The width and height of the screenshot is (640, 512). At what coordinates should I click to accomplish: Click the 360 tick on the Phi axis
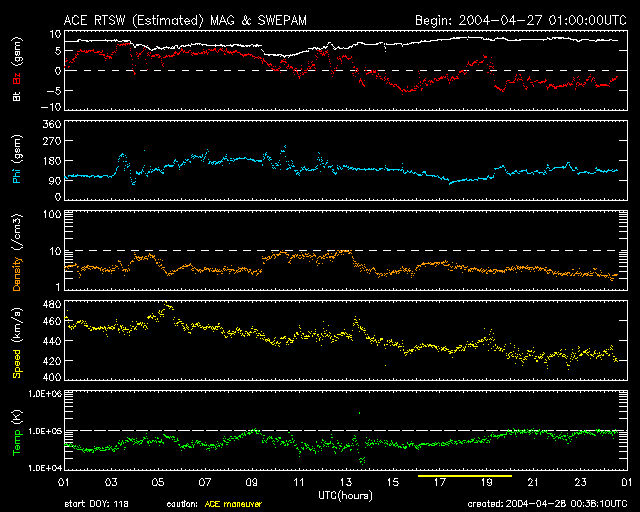(x=52, y=125)
